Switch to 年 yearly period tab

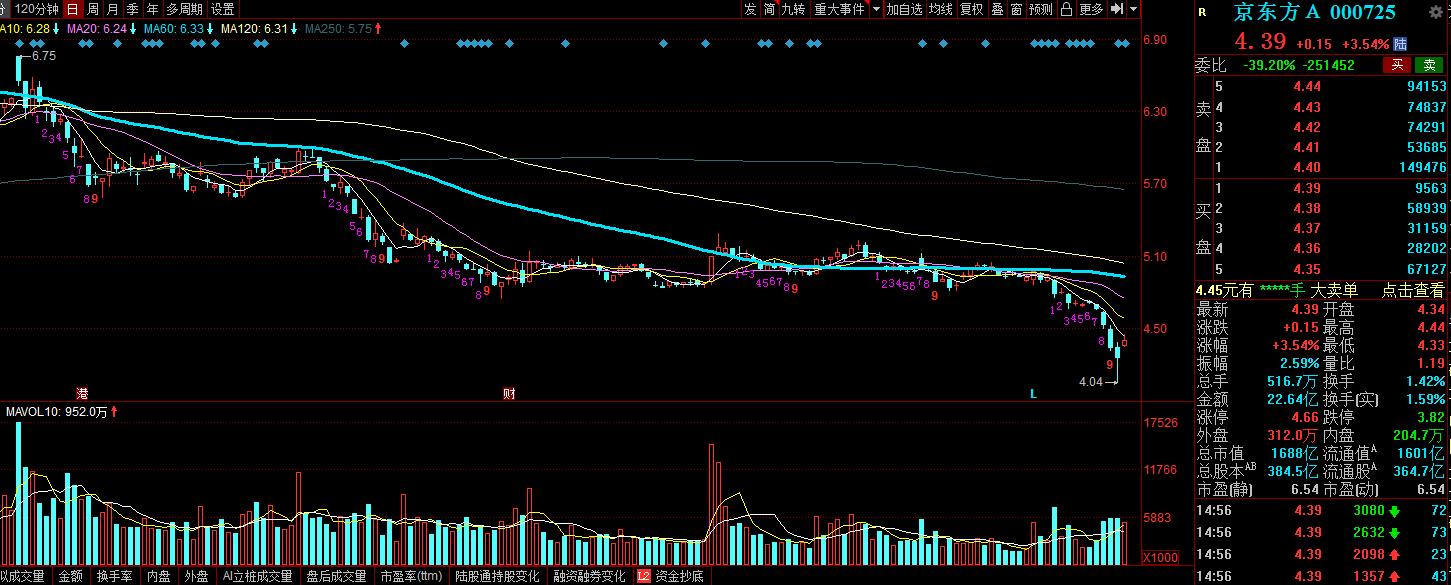151,9
